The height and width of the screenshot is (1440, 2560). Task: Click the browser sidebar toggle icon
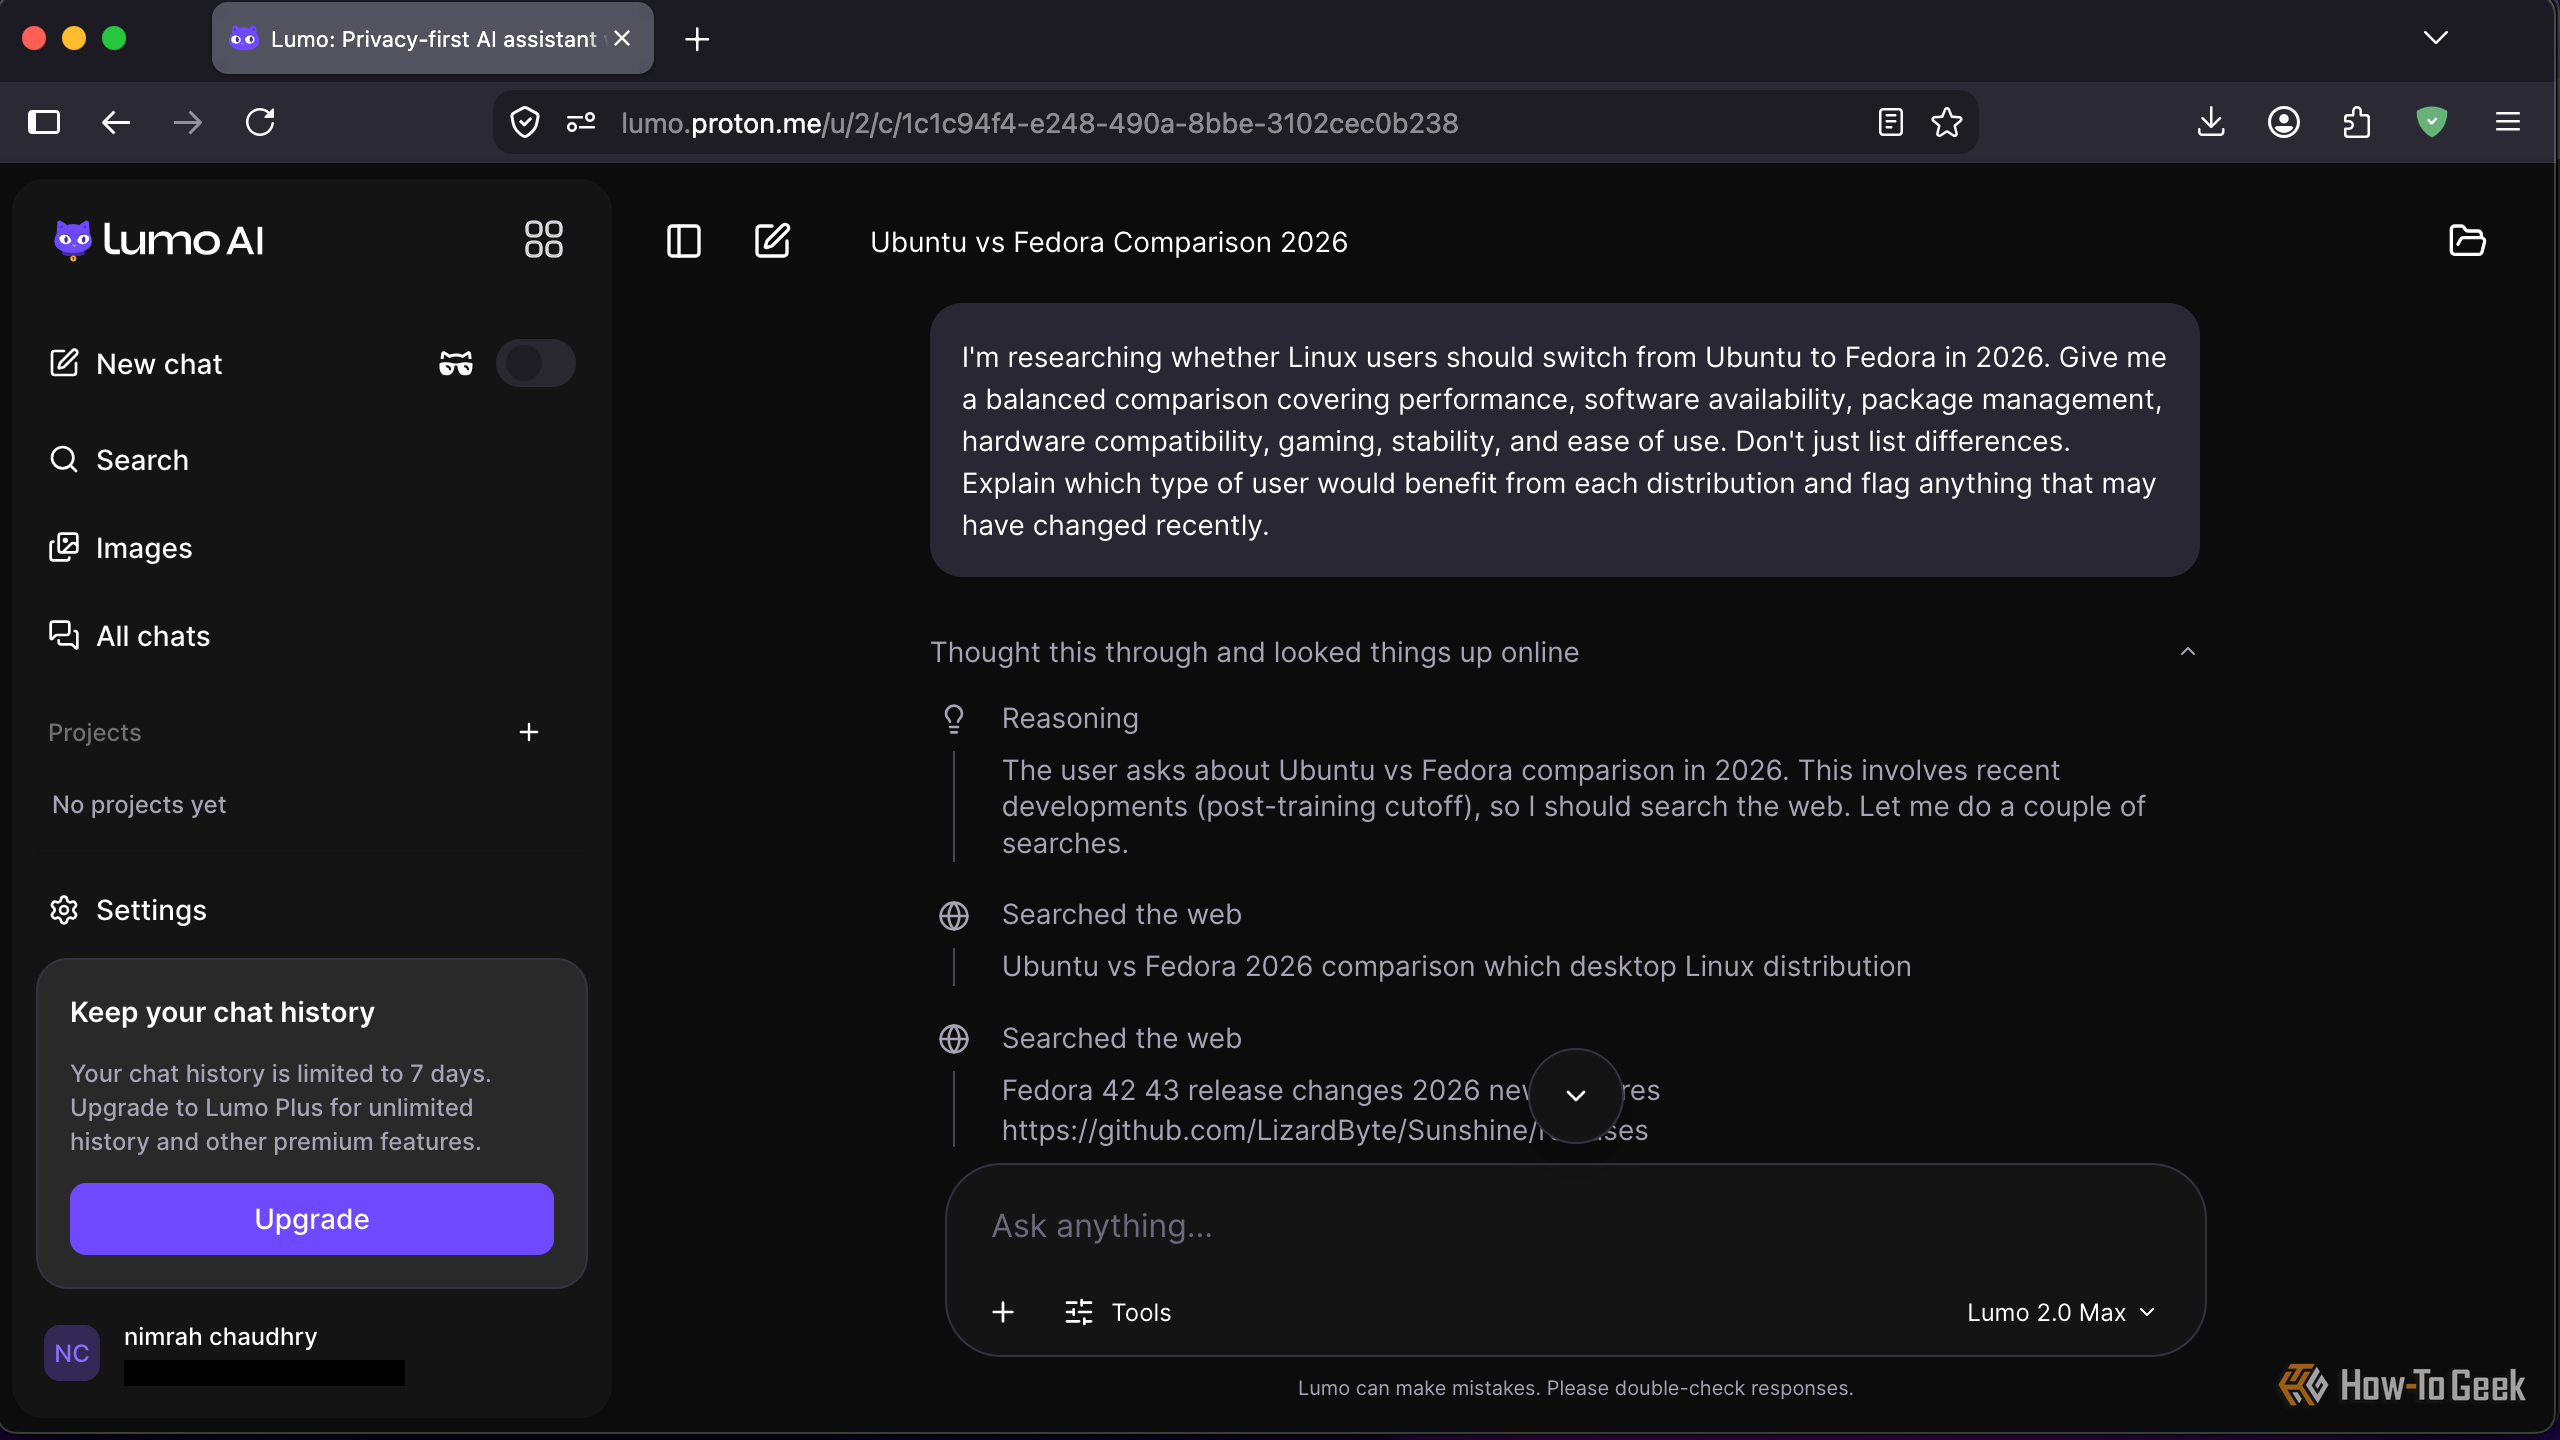[x=44, y=122]
